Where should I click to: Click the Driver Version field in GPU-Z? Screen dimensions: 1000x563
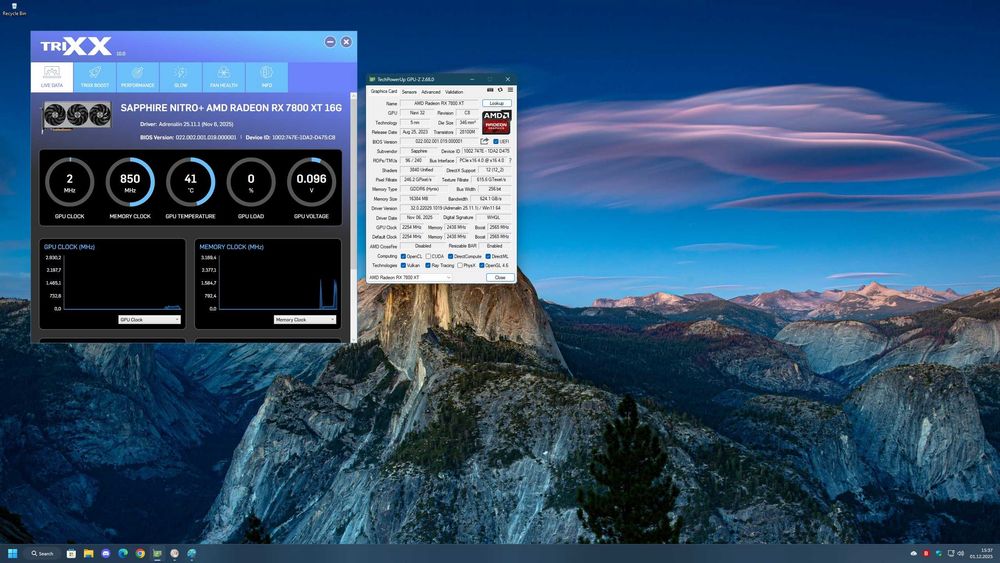pyautogui.click(x=455, y=208)
